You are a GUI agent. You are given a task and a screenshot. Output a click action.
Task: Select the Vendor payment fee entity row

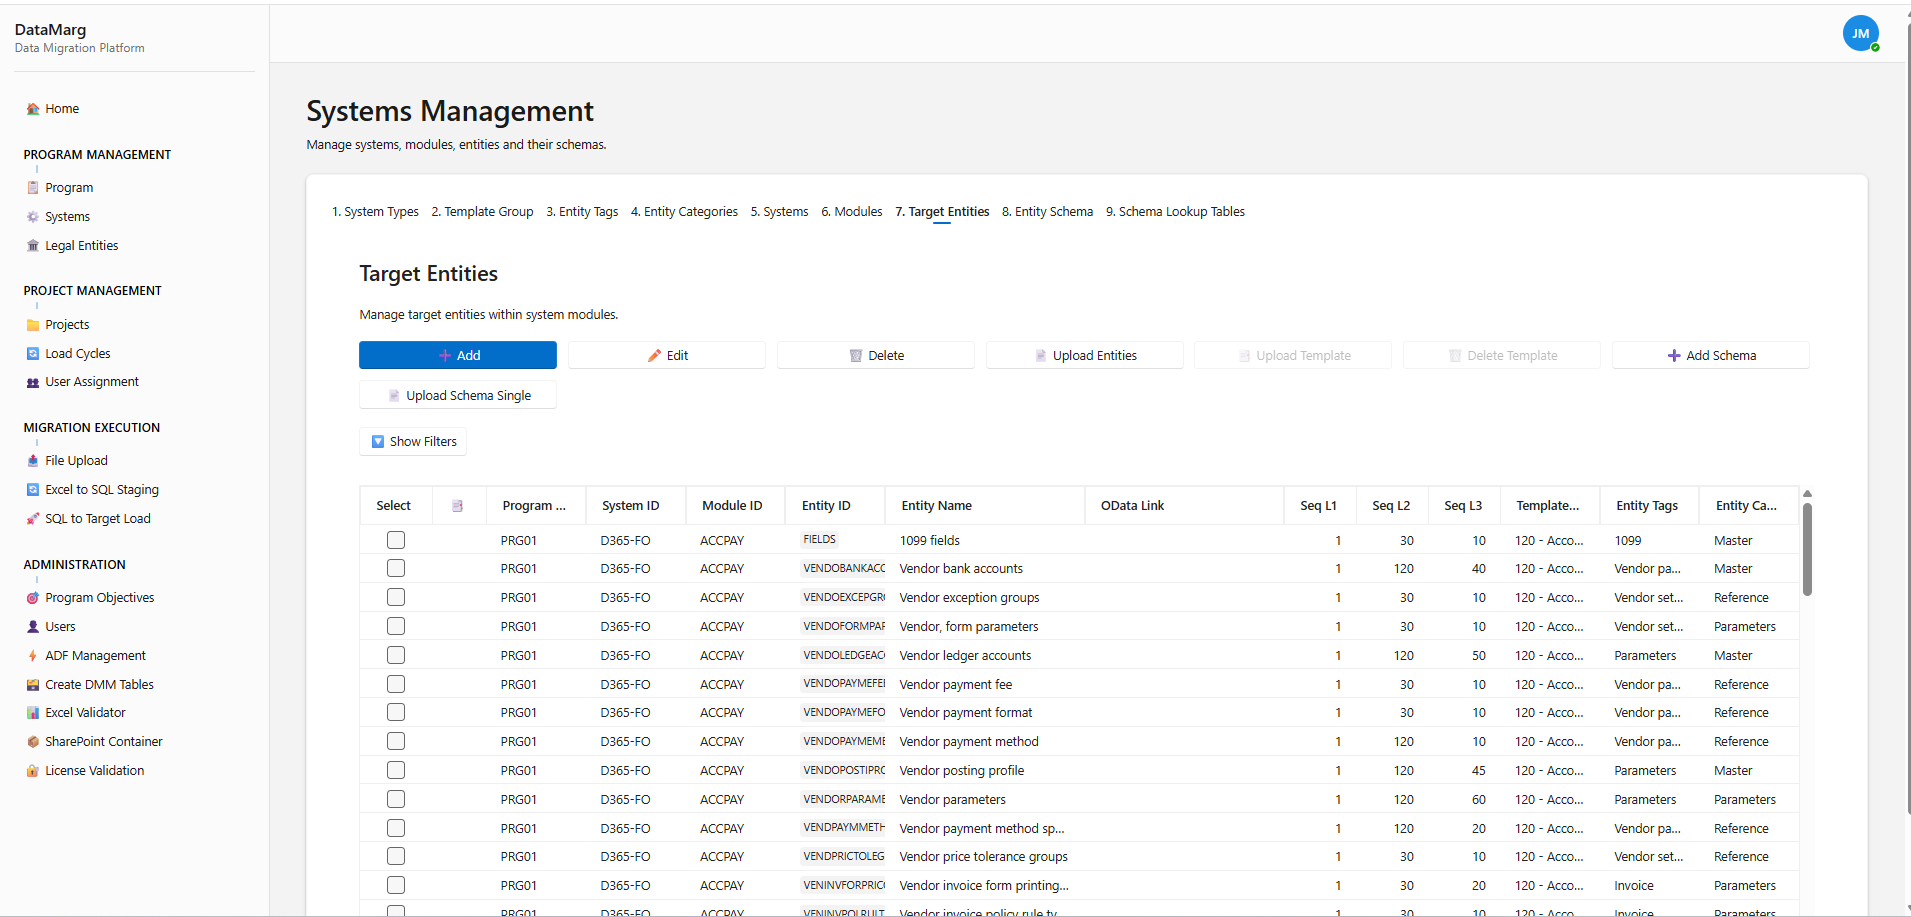click(396, 684)
